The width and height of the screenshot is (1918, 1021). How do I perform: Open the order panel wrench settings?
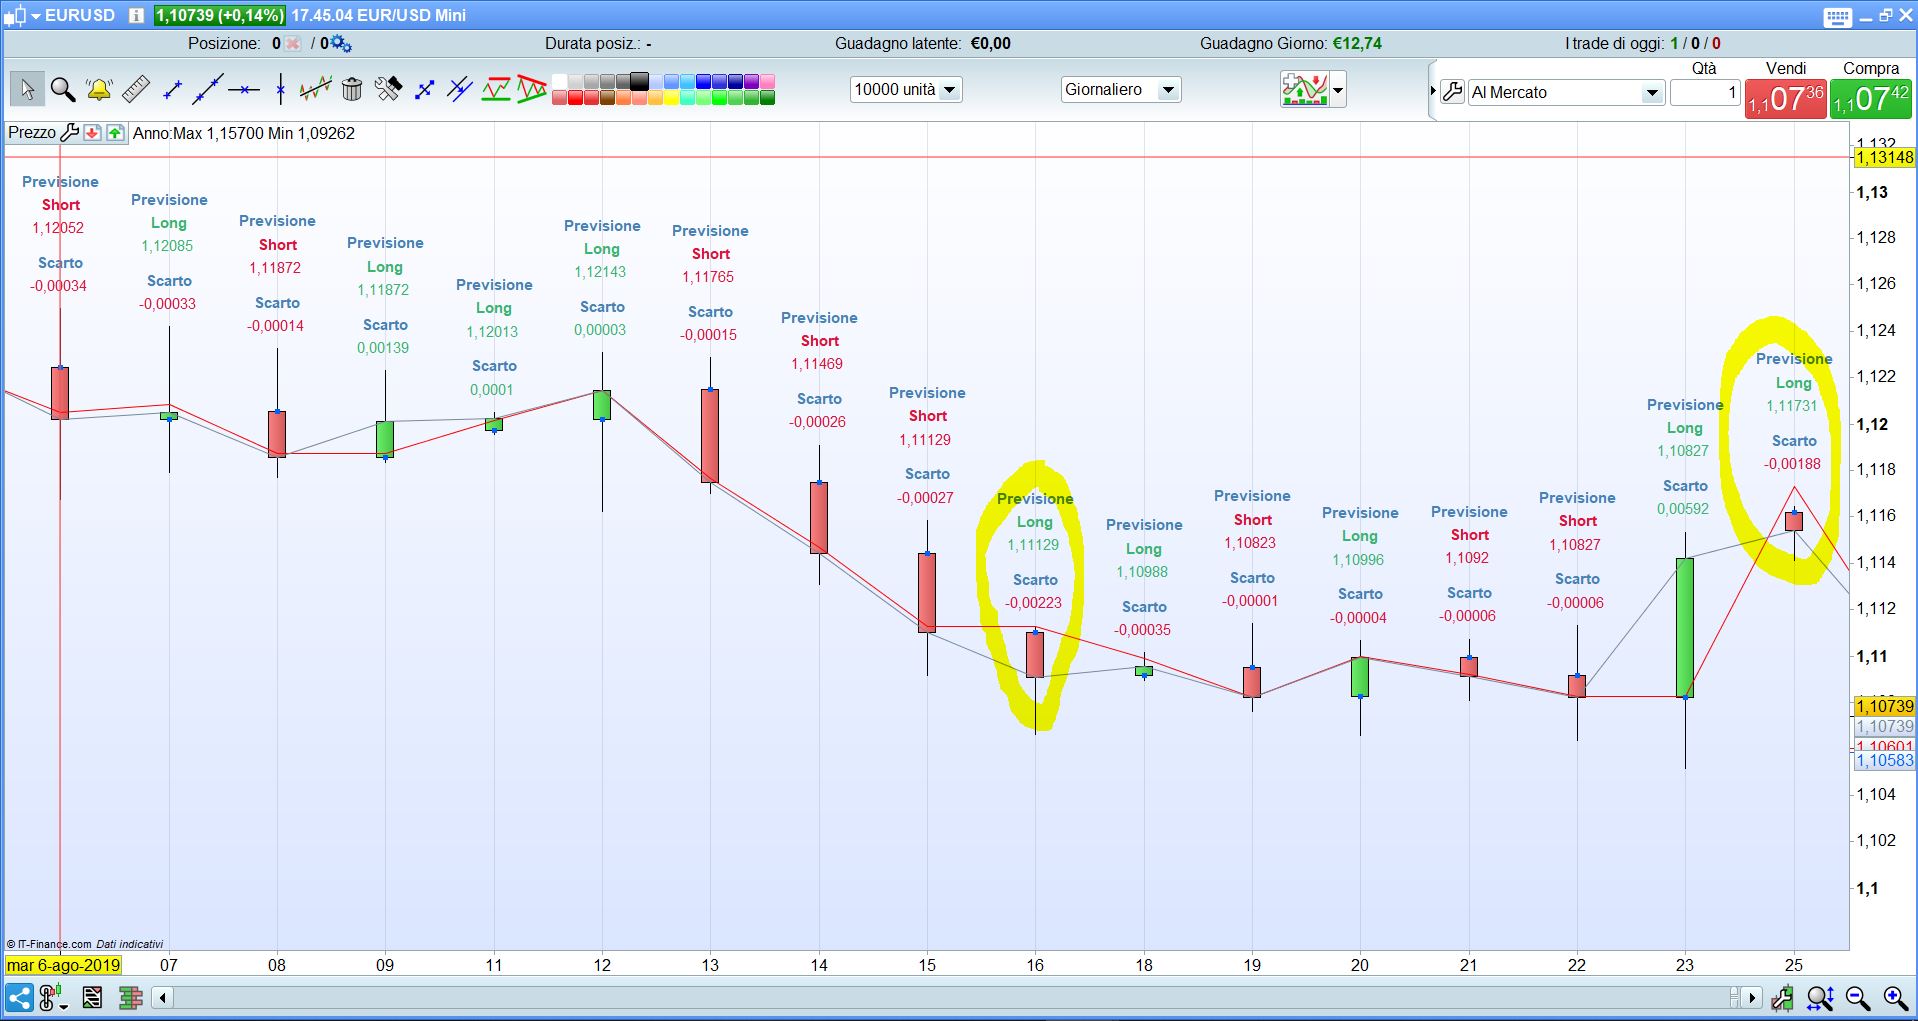pos(1453,92)
